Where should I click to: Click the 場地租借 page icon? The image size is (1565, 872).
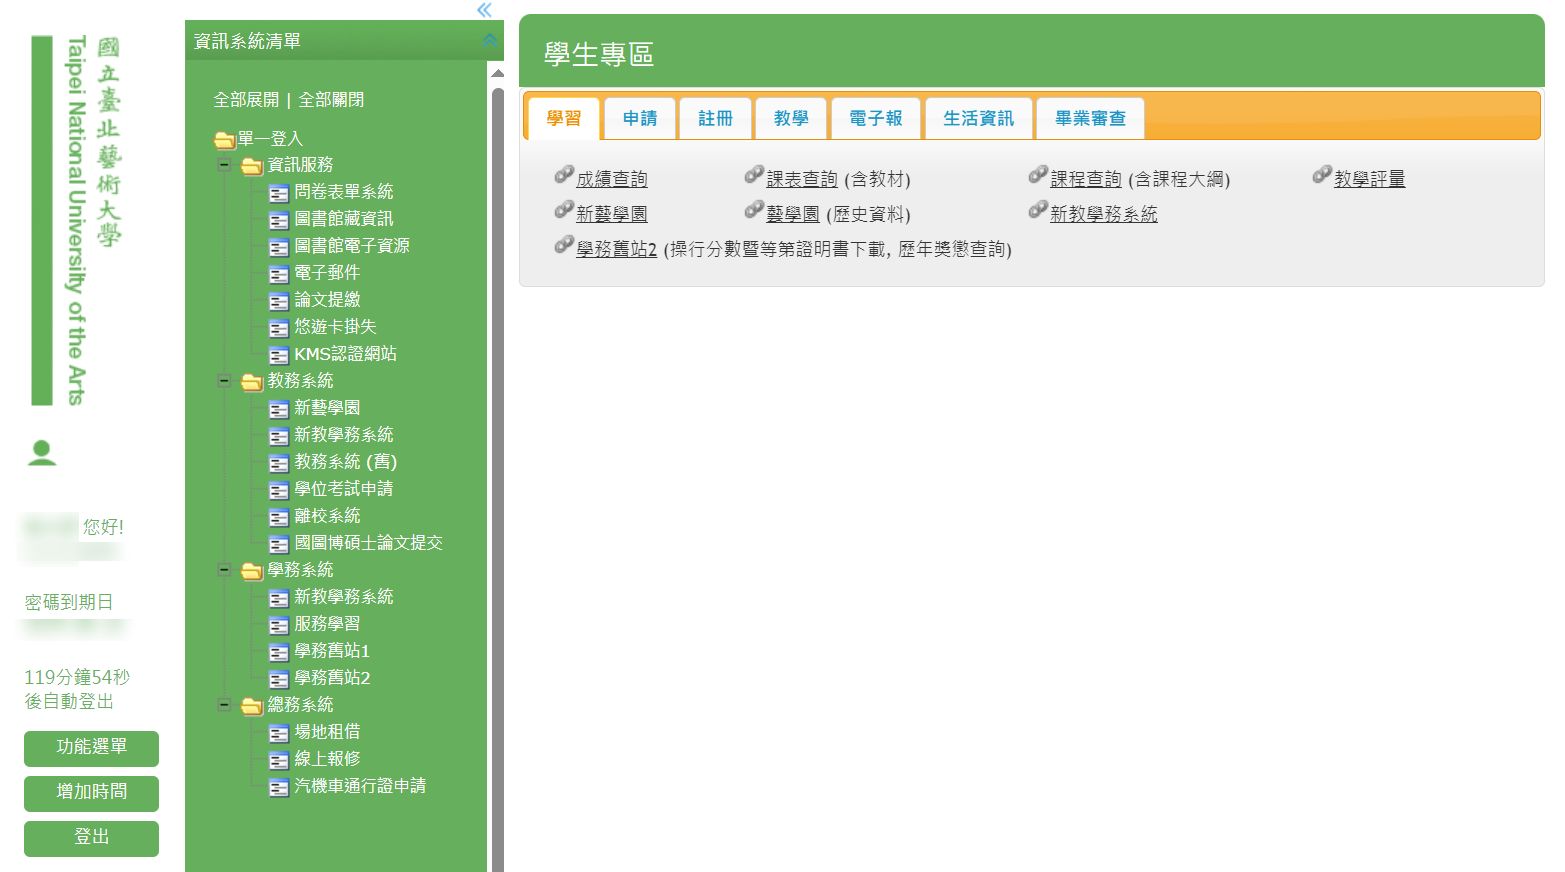point(279,733)
